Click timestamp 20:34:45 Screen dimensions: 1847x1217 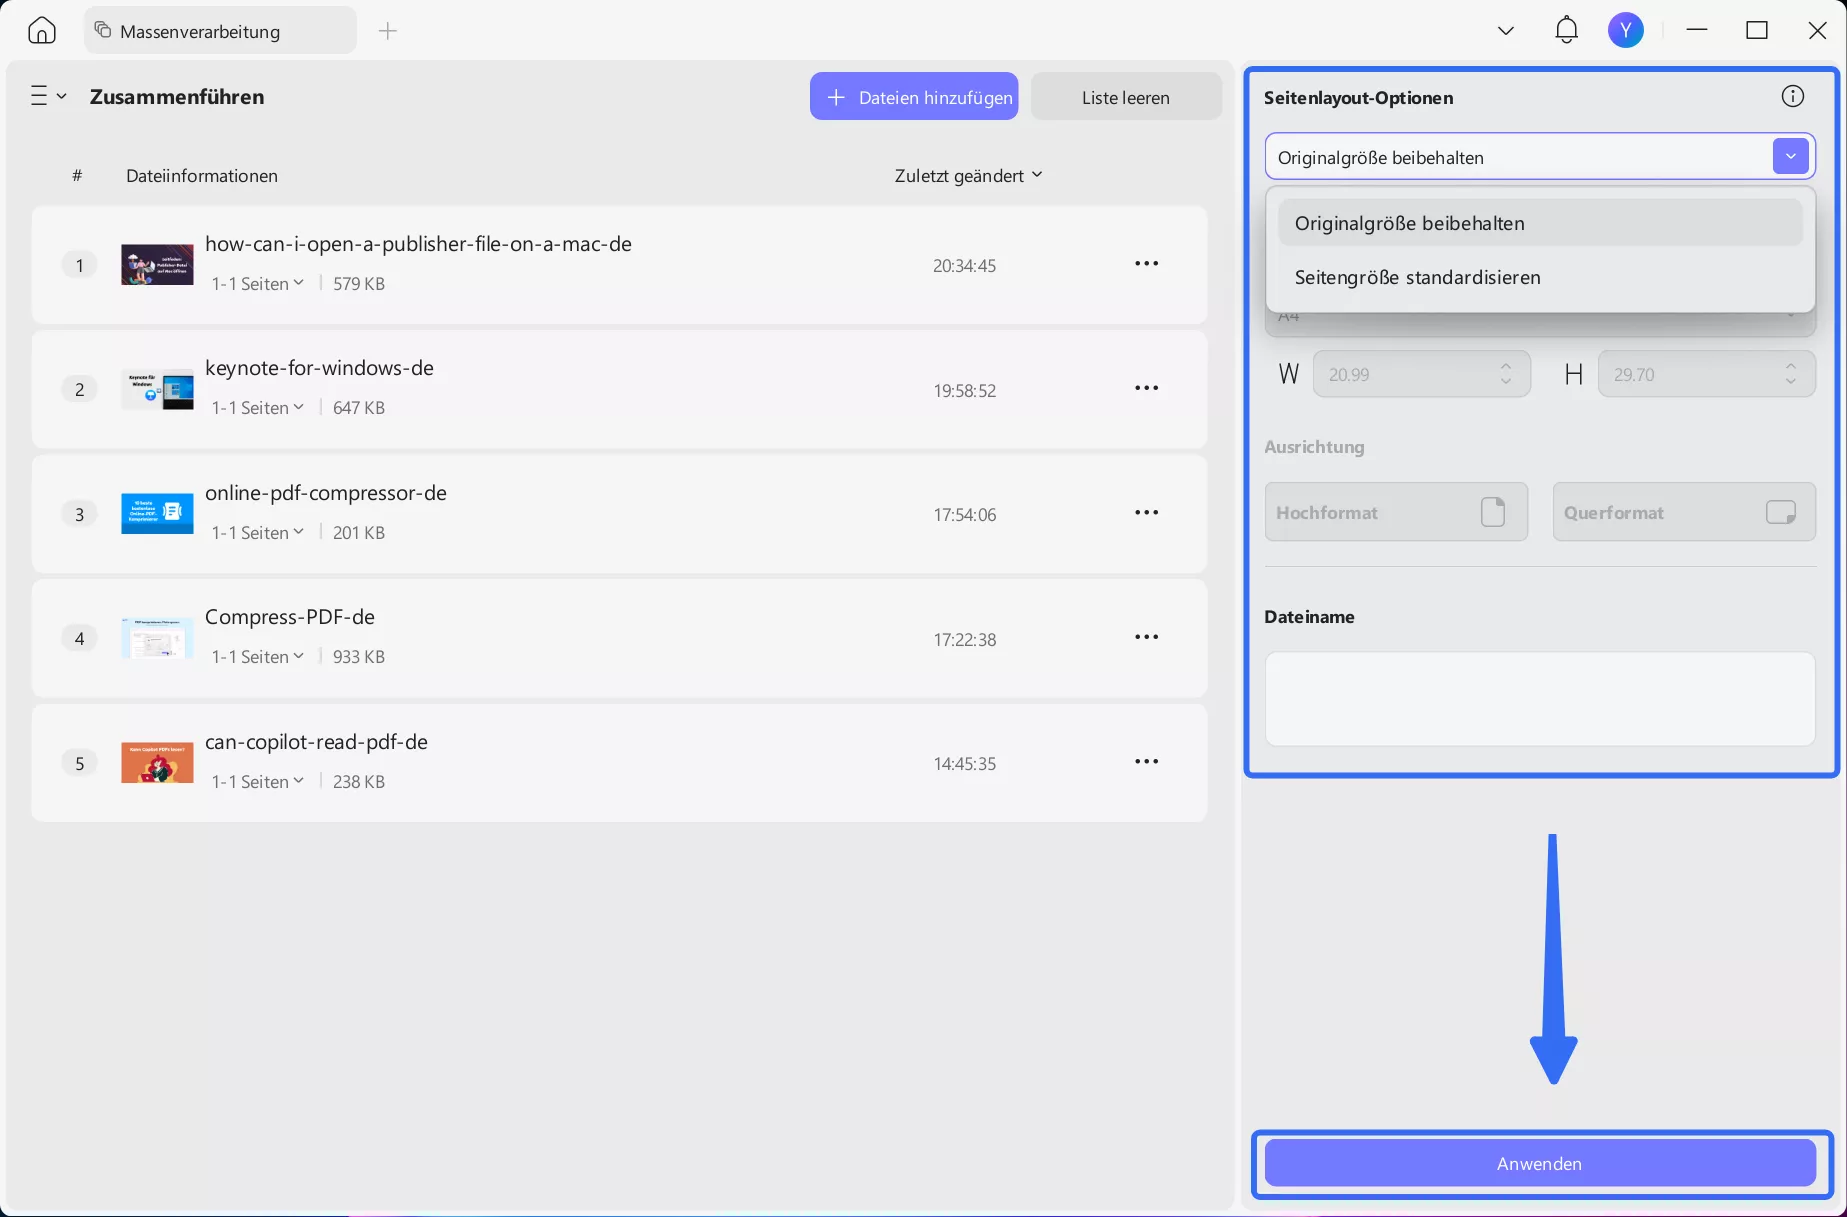964,266
